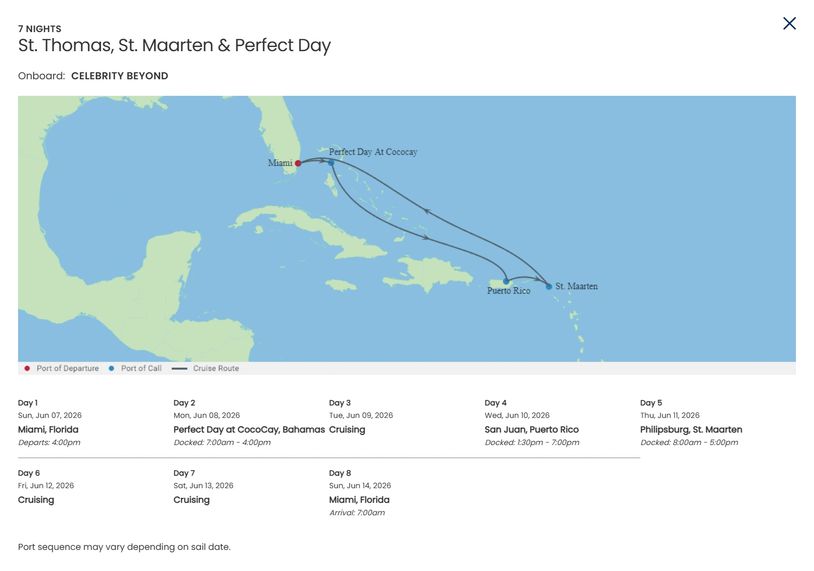Select the St. Maarten port dot on the map
814x571 pixels.
click(549, 286)
